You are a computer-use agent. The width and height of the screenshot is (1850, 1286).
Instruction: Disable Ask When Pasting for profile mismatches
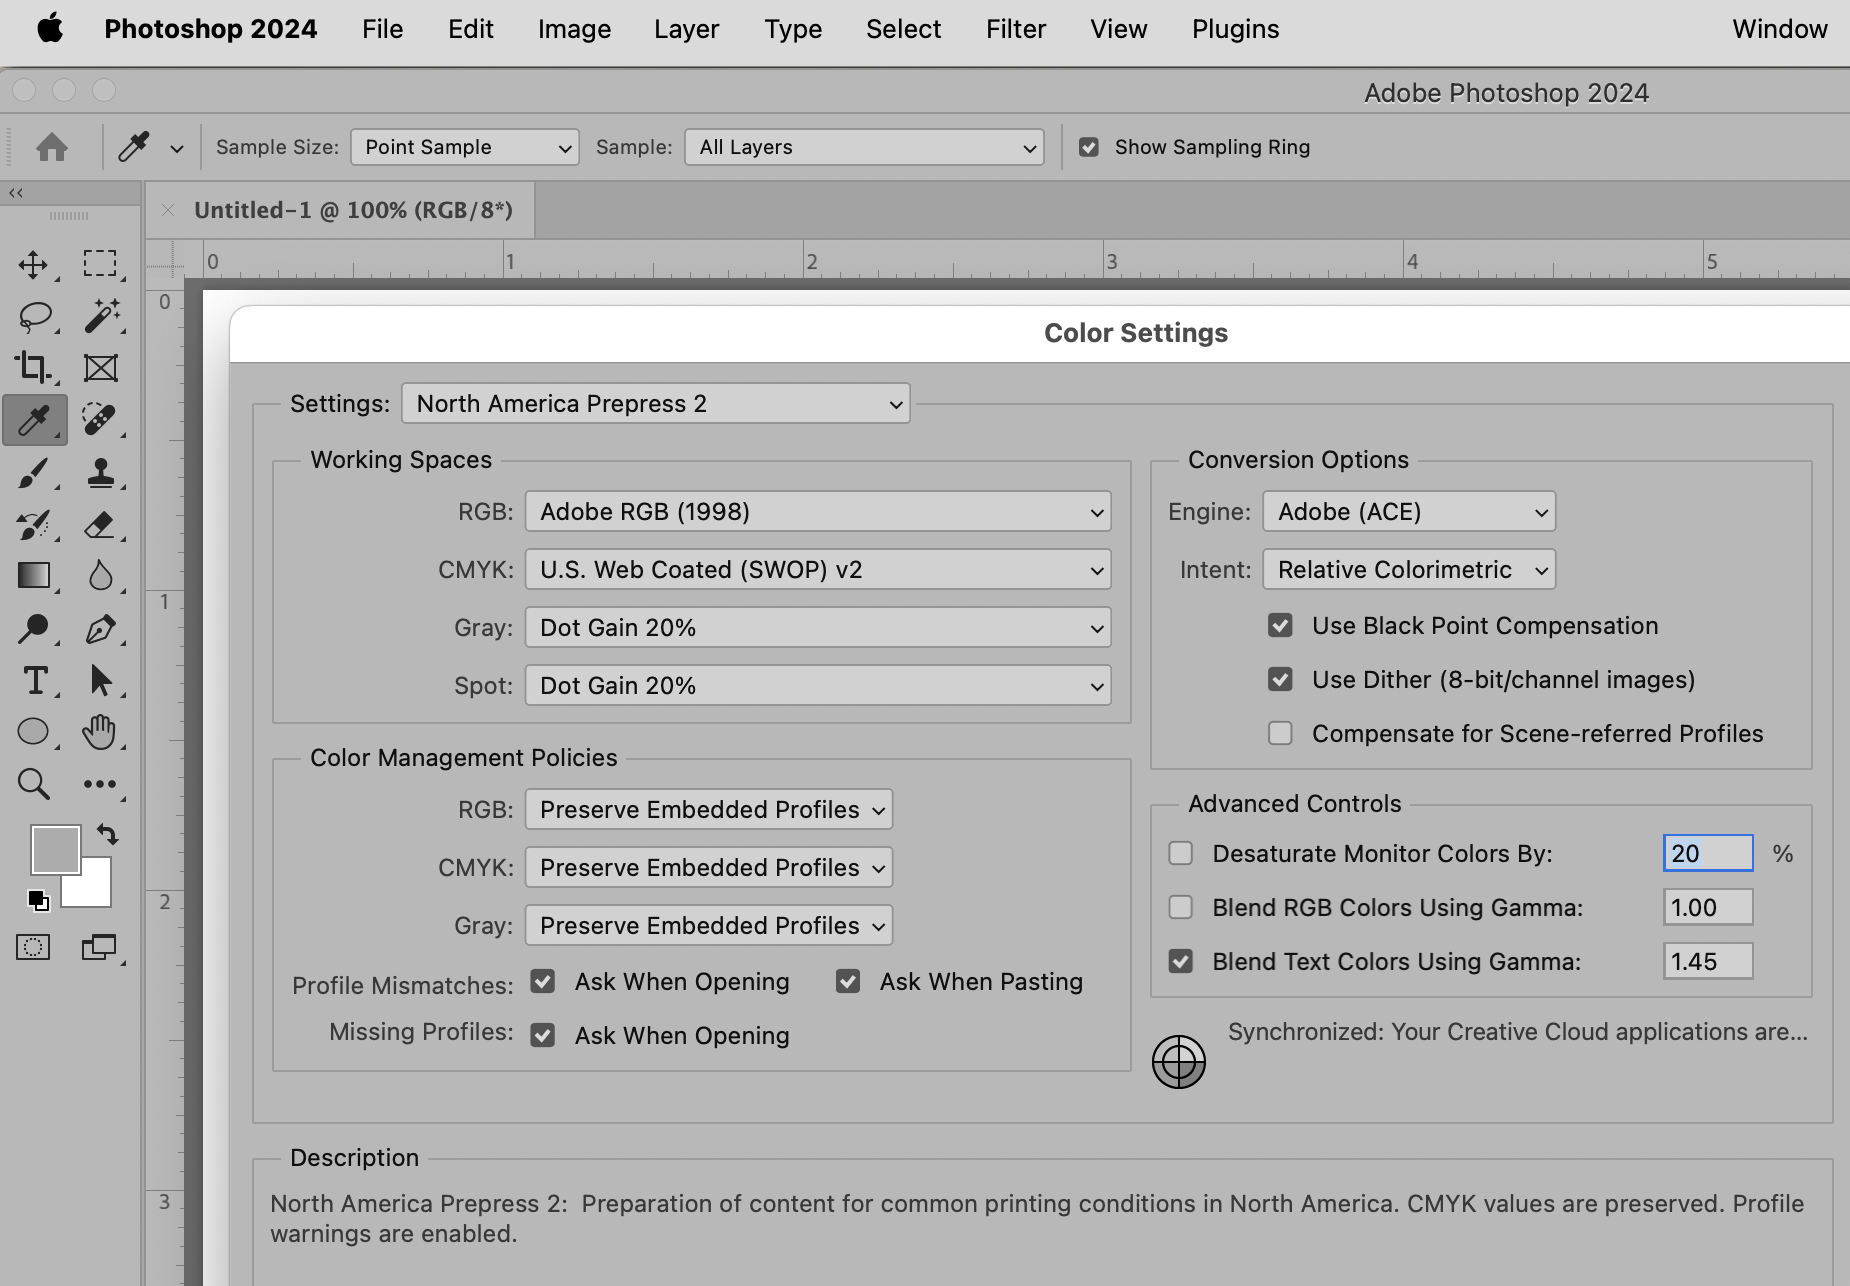click(x=849, y=981)
